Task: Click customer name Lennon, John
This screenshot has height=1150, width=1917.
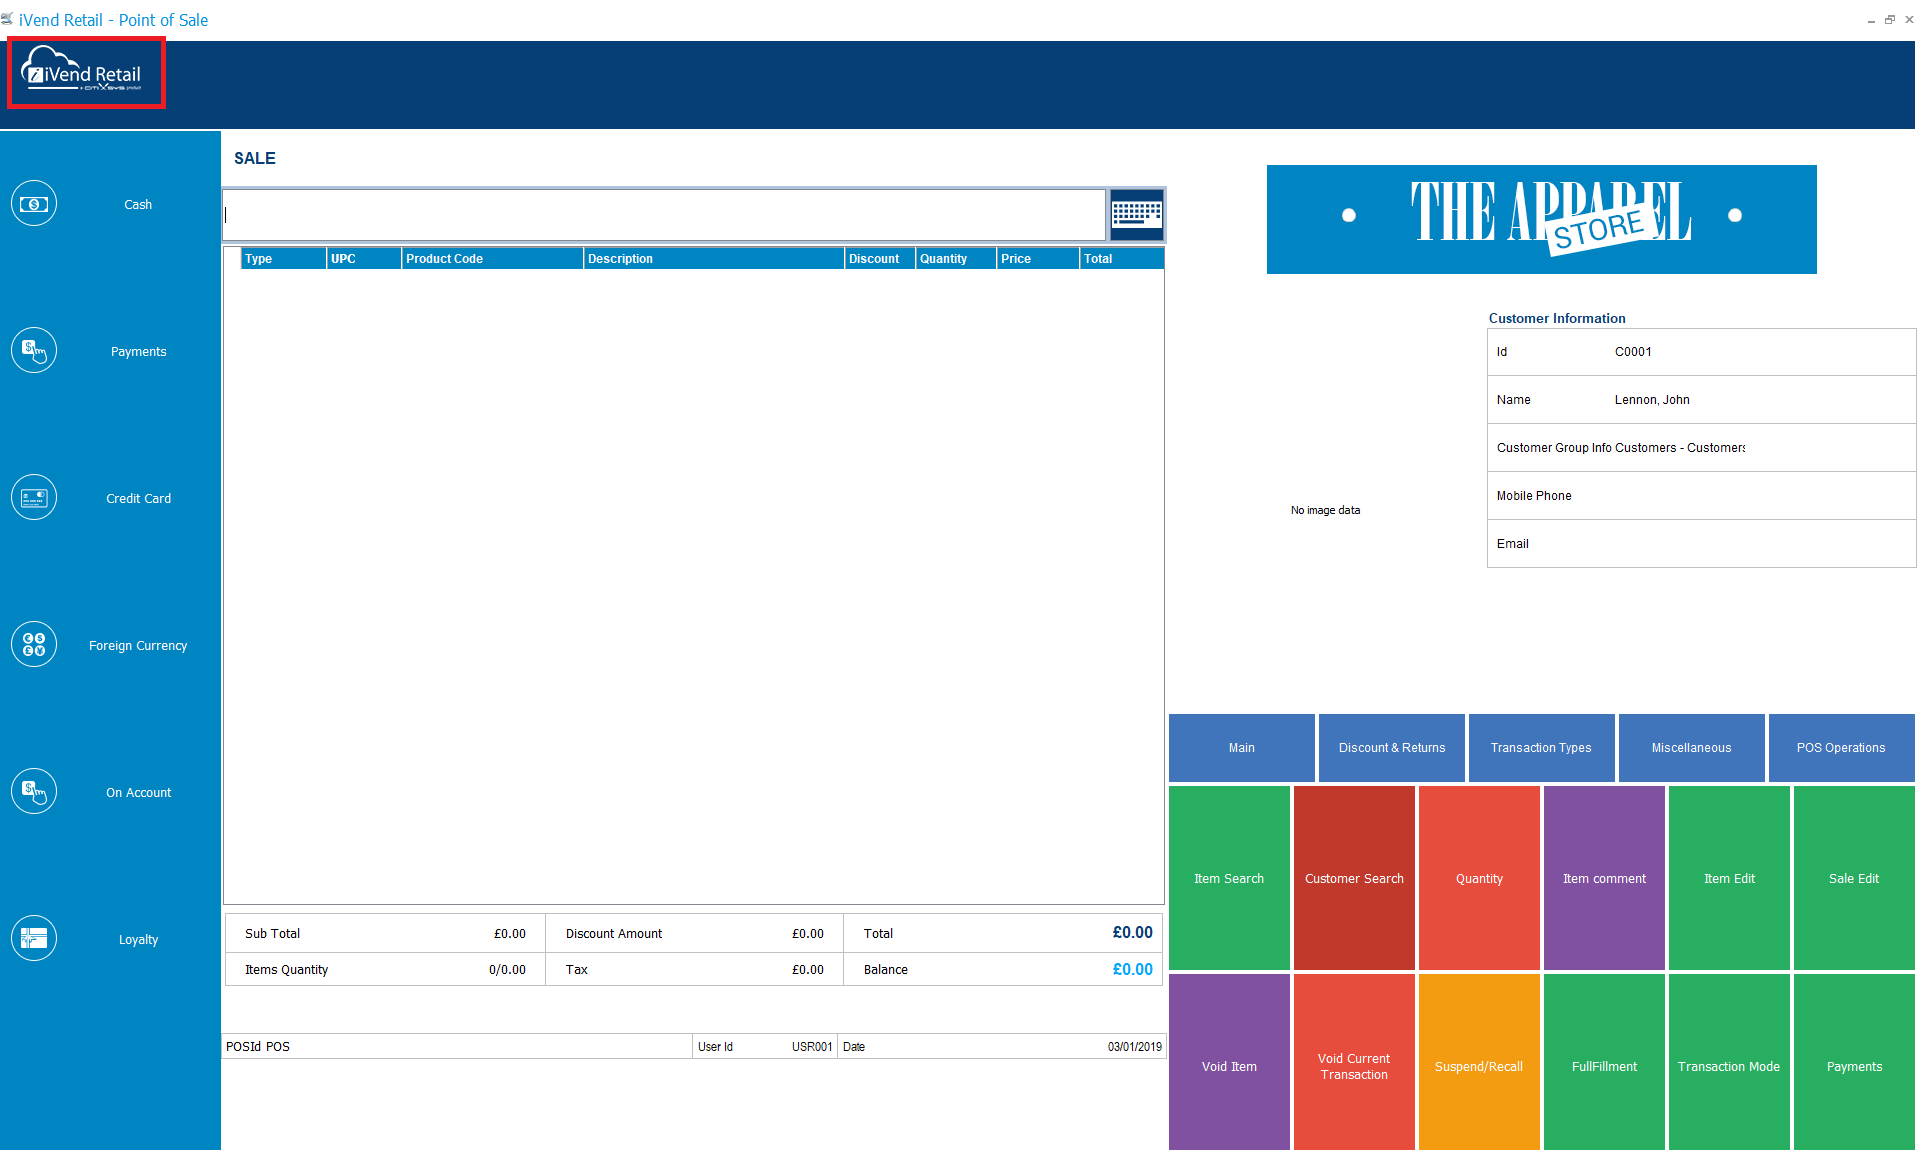Action: 1652,400
